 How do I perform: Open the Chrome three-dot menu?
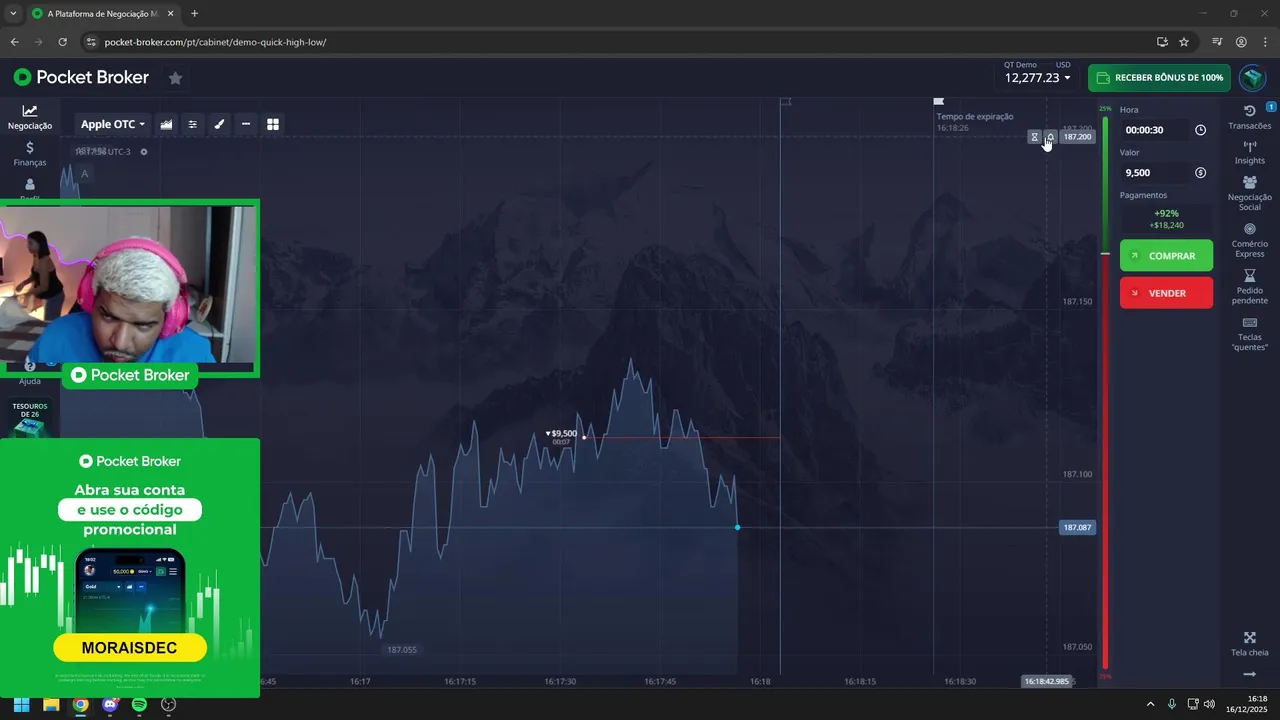pos(1263,42)
